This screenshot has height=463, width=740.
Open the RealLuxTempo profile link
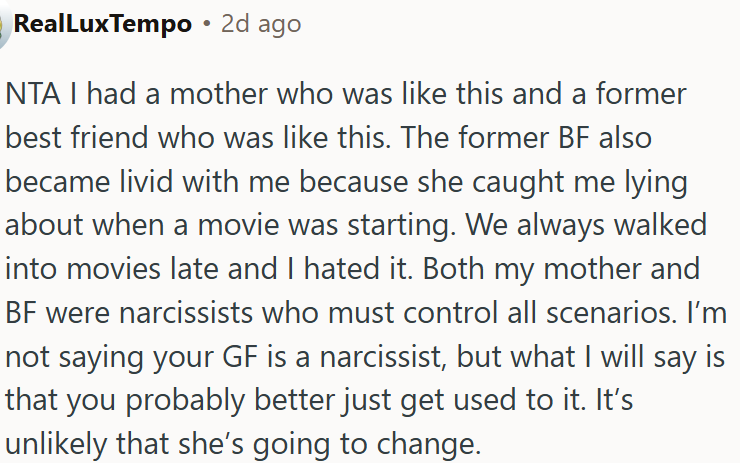(x=102, y=24)
